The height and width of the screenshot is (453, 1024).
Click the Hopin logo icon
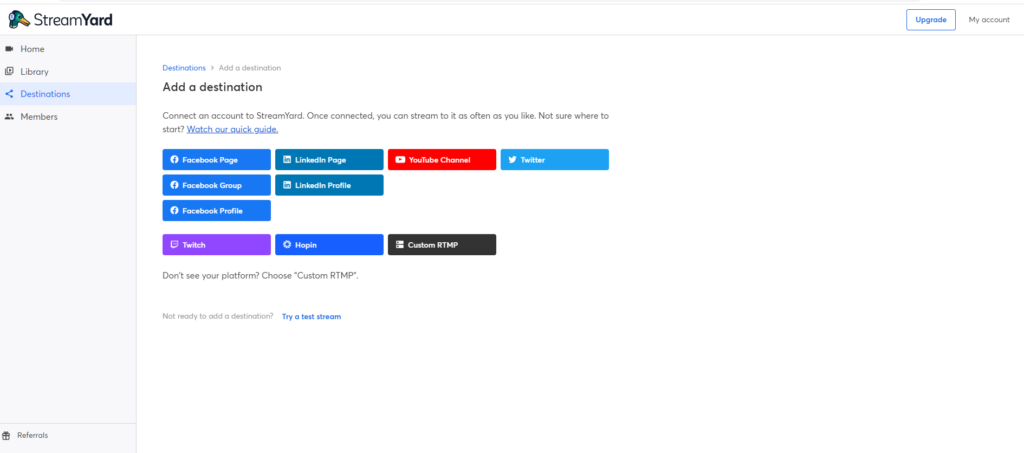coord(287,245)
